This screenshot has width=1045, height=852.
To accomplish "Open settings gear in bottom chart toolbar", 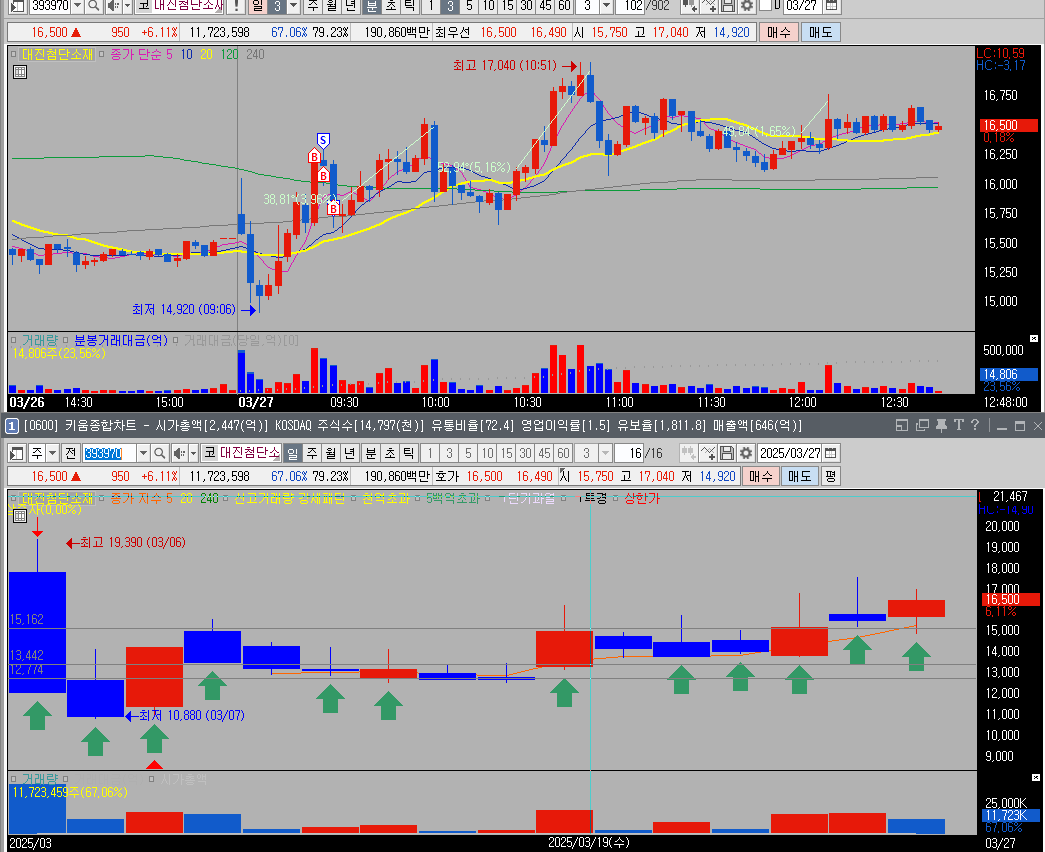I will coord(746,453).
